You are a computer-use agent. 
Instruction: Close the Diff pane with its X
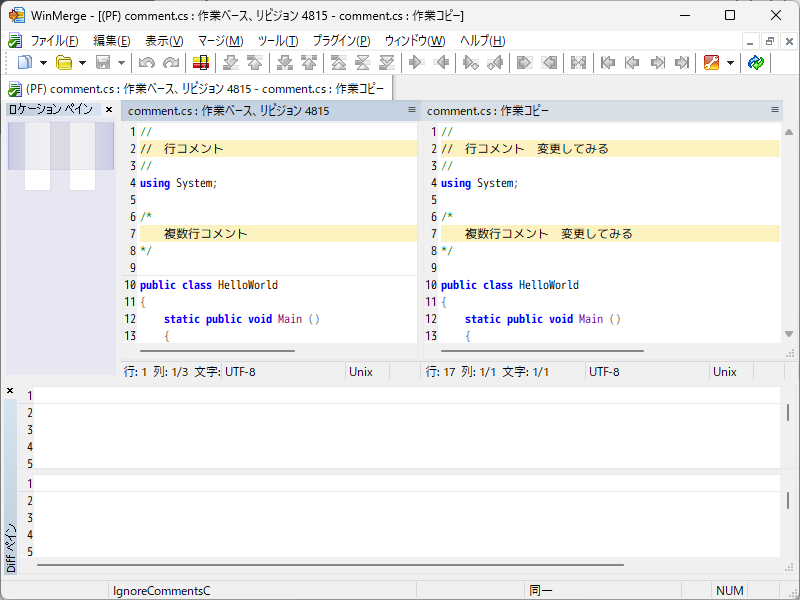point(10,391)
